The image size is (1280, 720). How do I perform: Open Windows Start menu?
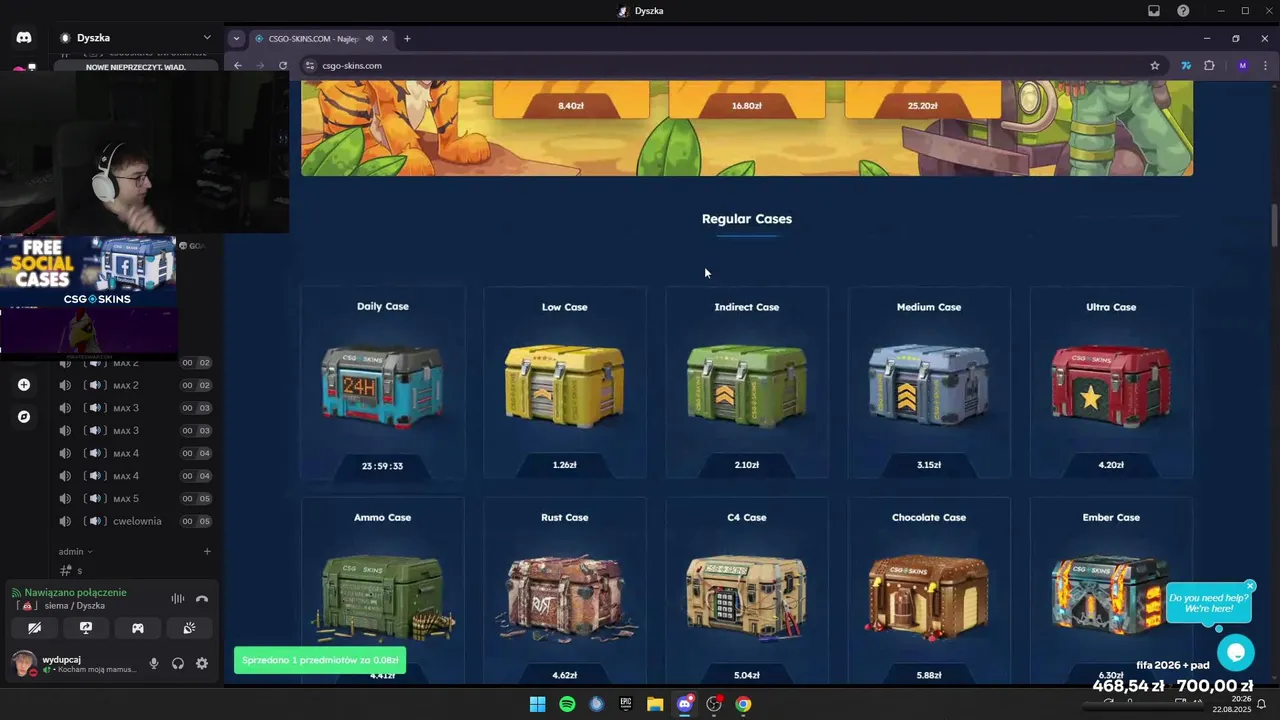[x=537, y=704]
